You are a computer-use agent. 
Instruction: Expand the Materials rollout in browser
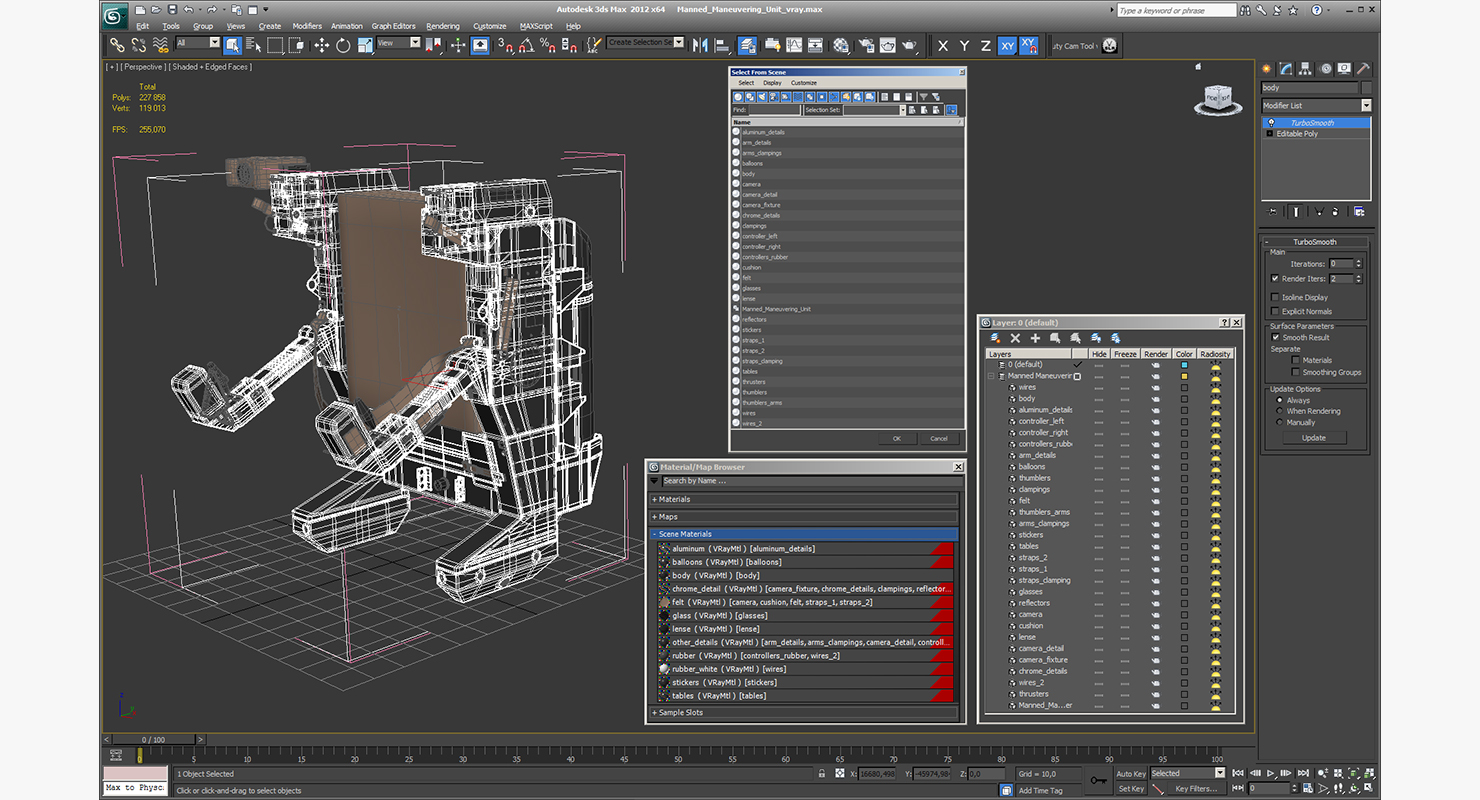click(804, 499)
